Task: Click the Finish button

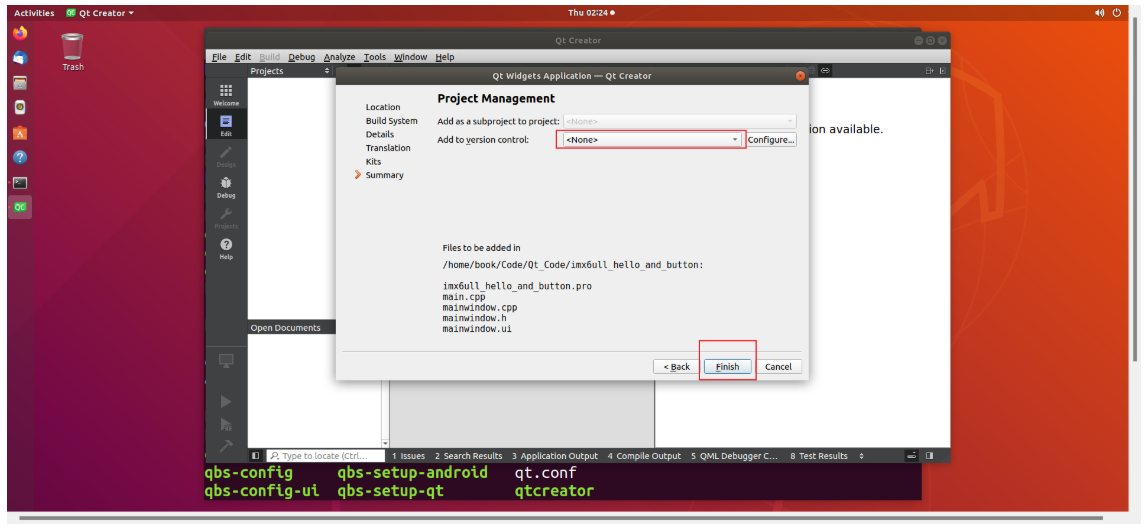Action: [727, 367]
